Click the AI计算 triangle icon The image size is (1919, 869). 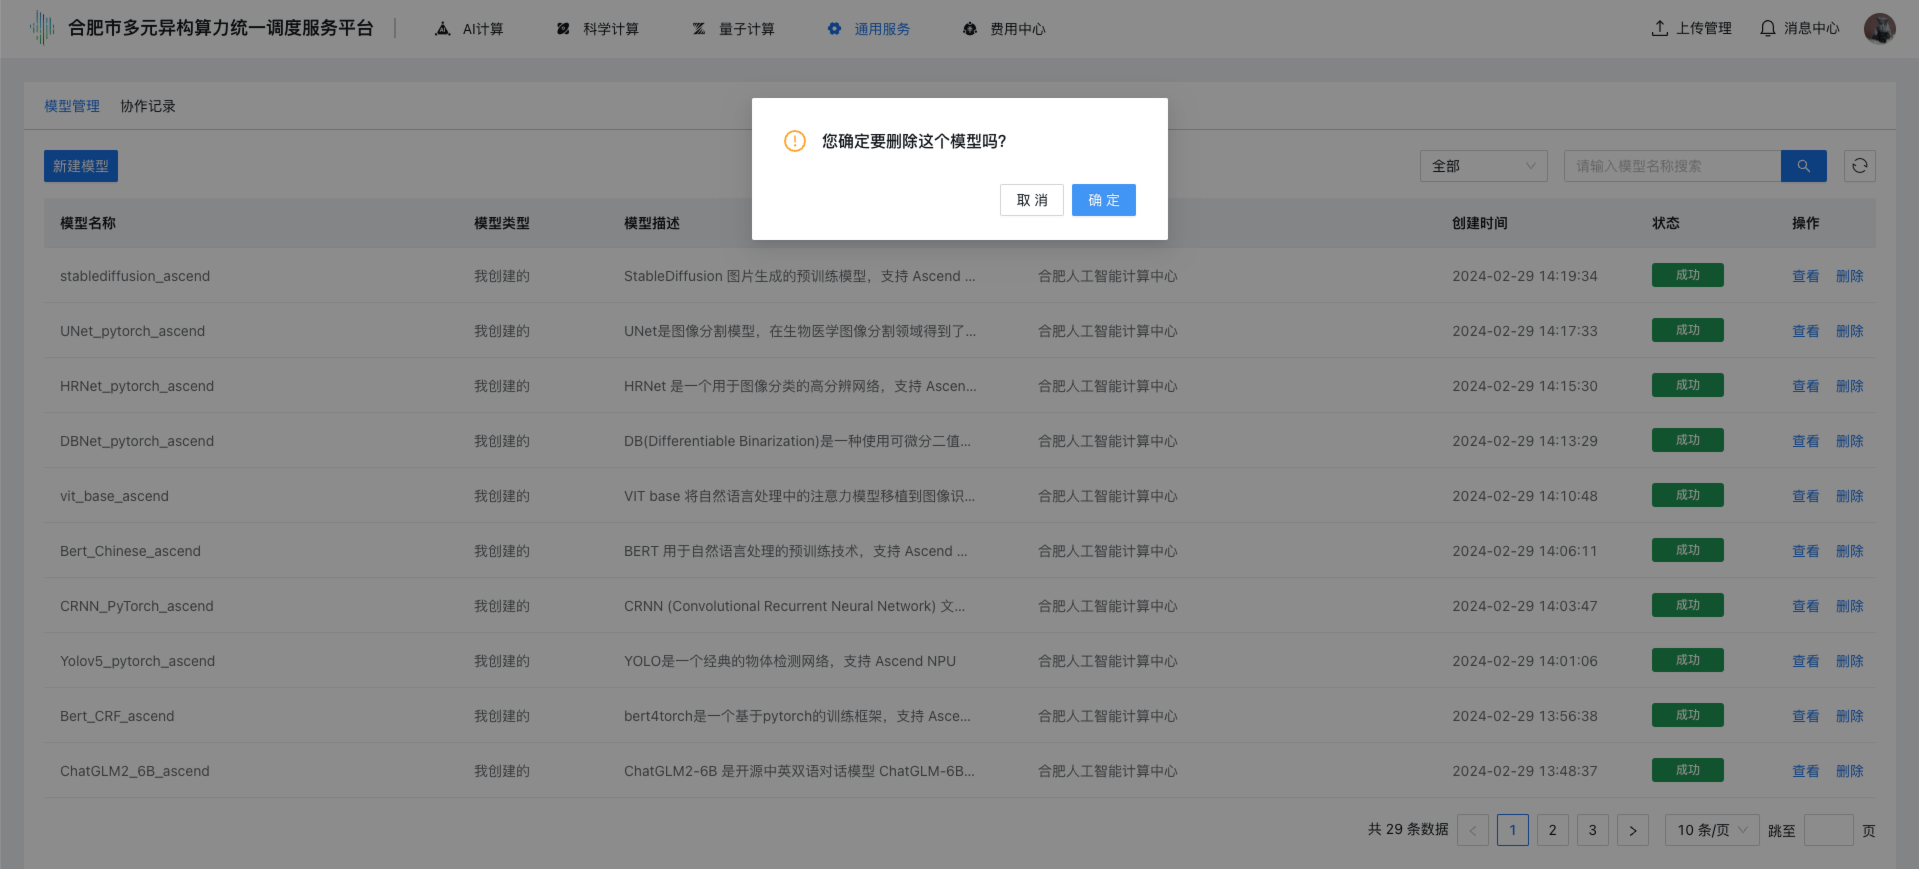point(443,29)
